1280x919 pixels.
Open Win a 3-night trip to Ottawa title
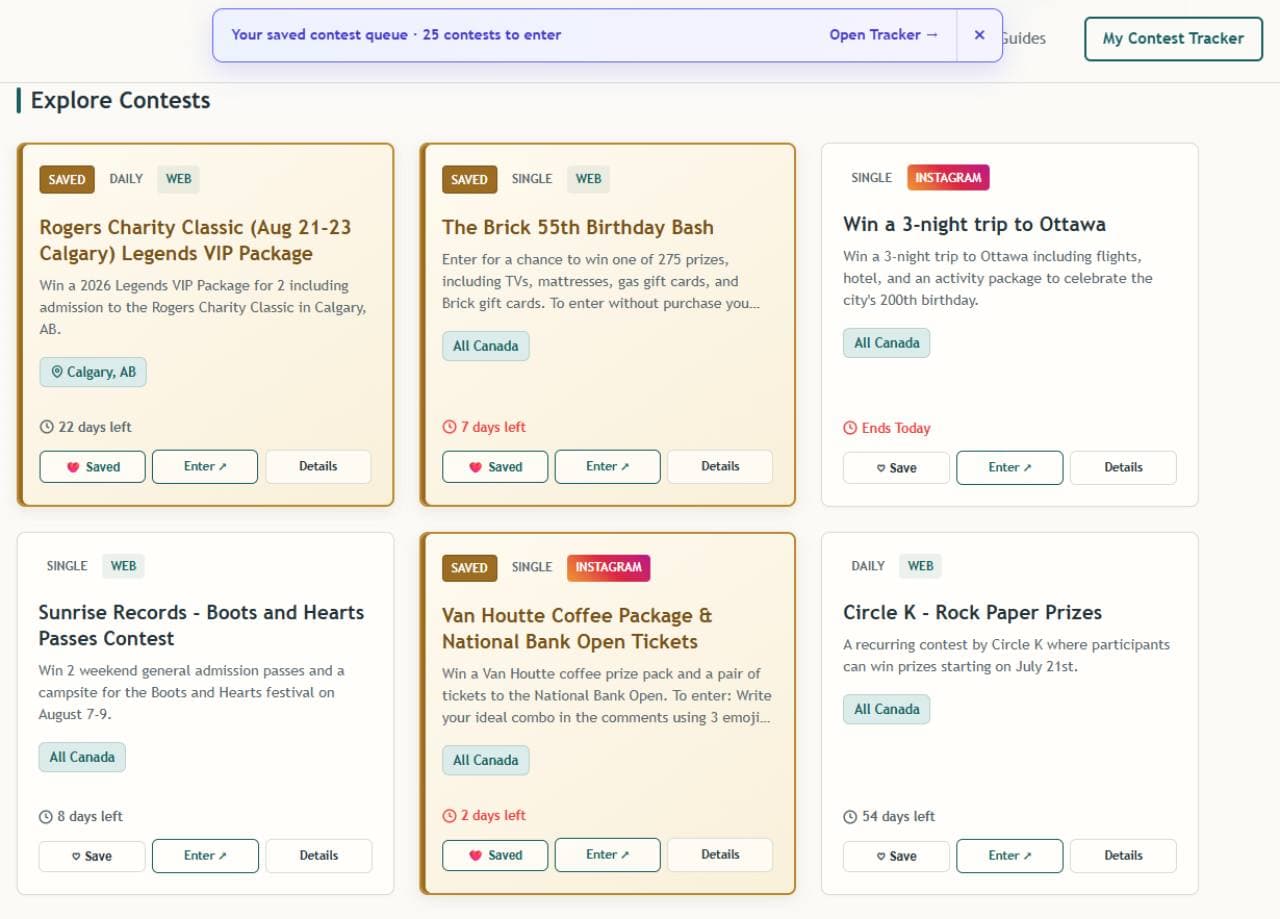click(974, 225)
